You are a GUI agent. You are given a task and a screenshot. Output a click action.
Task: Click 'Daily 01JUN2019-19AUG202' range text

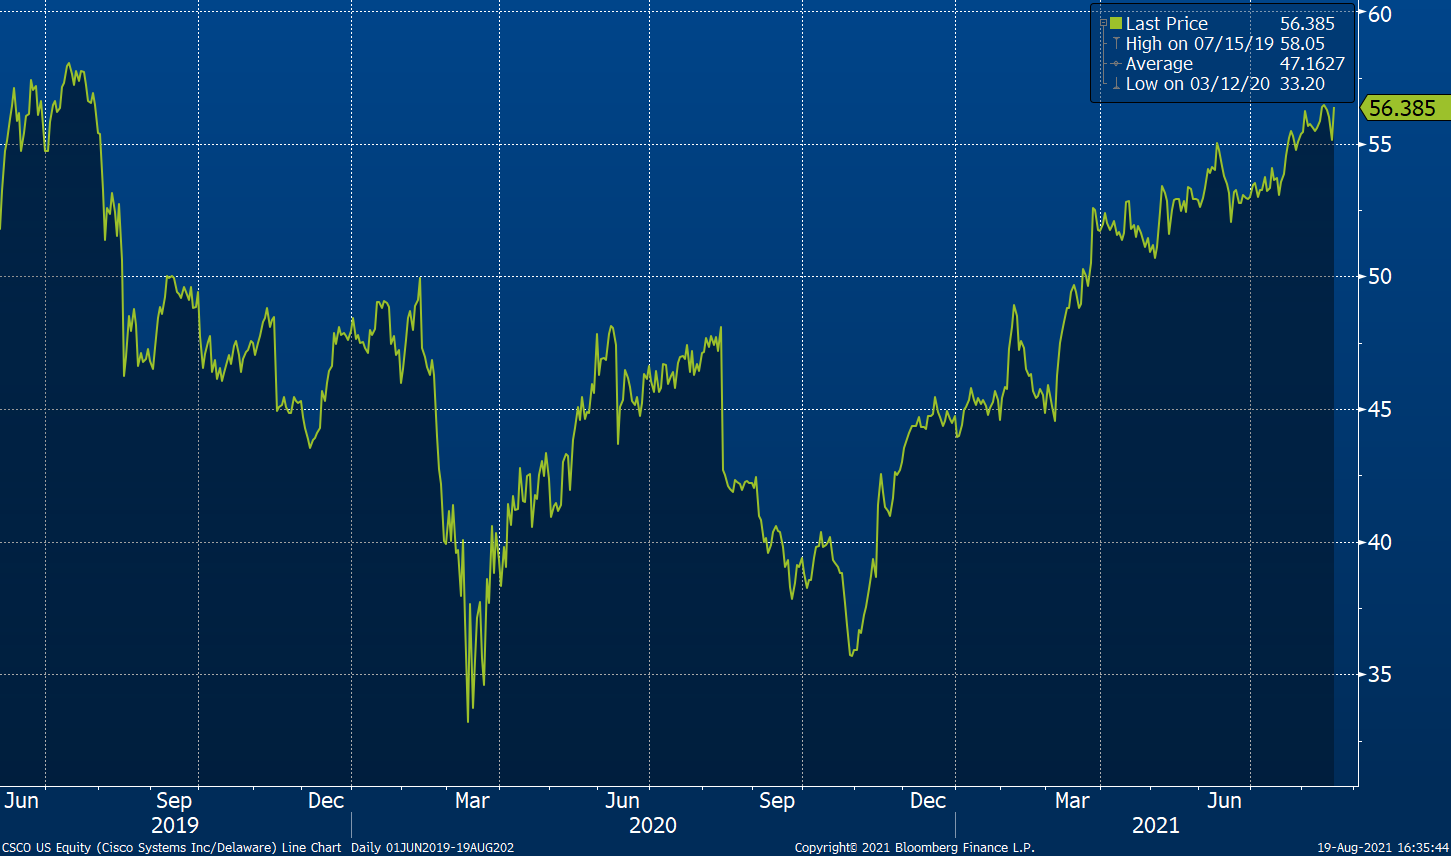(433, 848)
